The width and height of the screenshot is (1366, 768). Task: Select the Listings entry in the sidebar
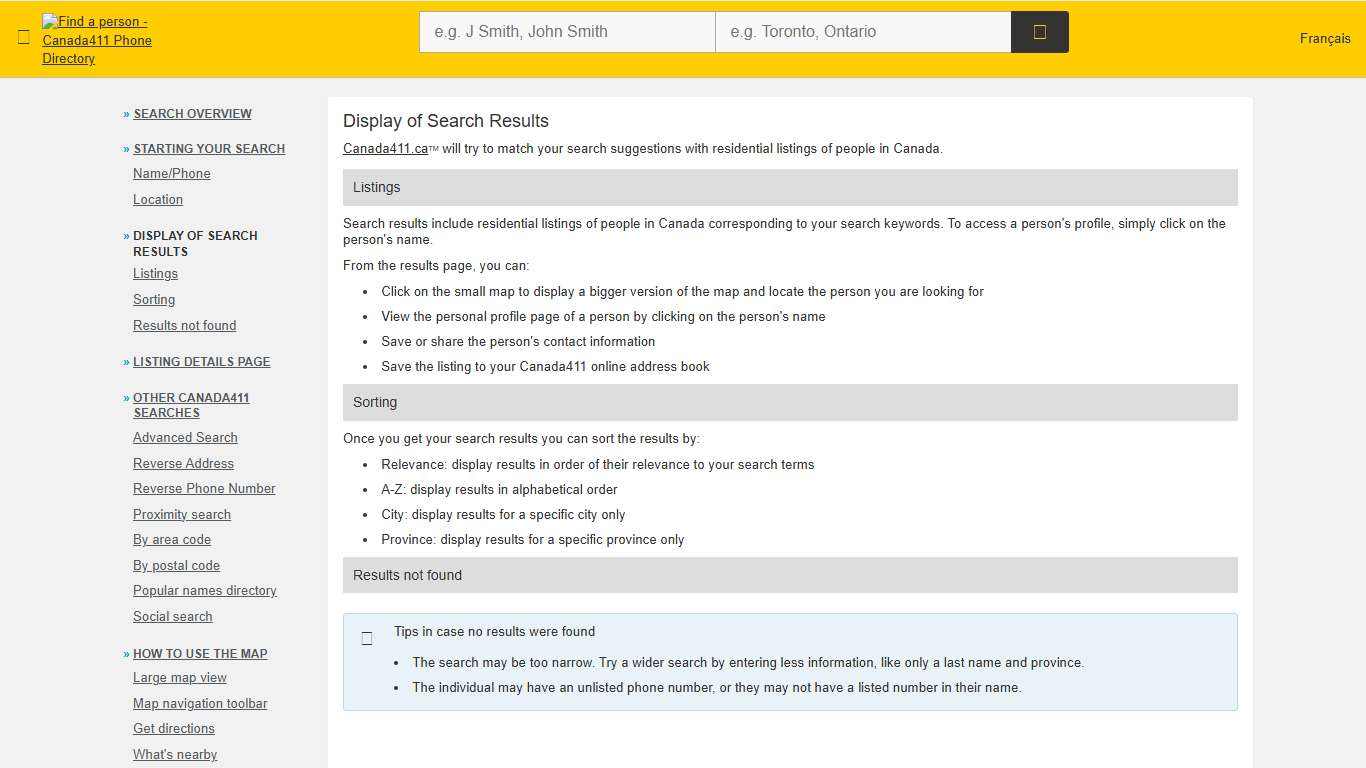(x=155, y=273)
